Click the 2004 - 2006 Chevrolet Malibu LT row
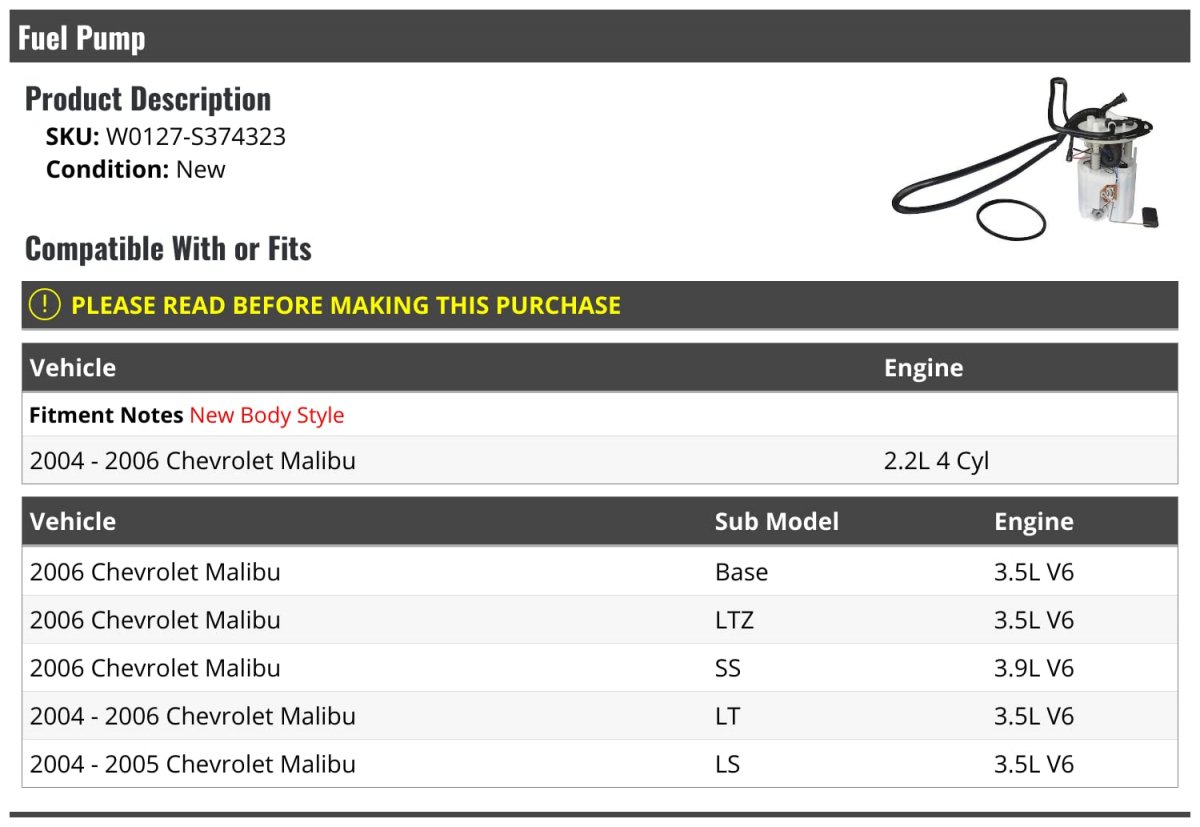This screenshot has height=827, width=1200. tap(600, 716)
